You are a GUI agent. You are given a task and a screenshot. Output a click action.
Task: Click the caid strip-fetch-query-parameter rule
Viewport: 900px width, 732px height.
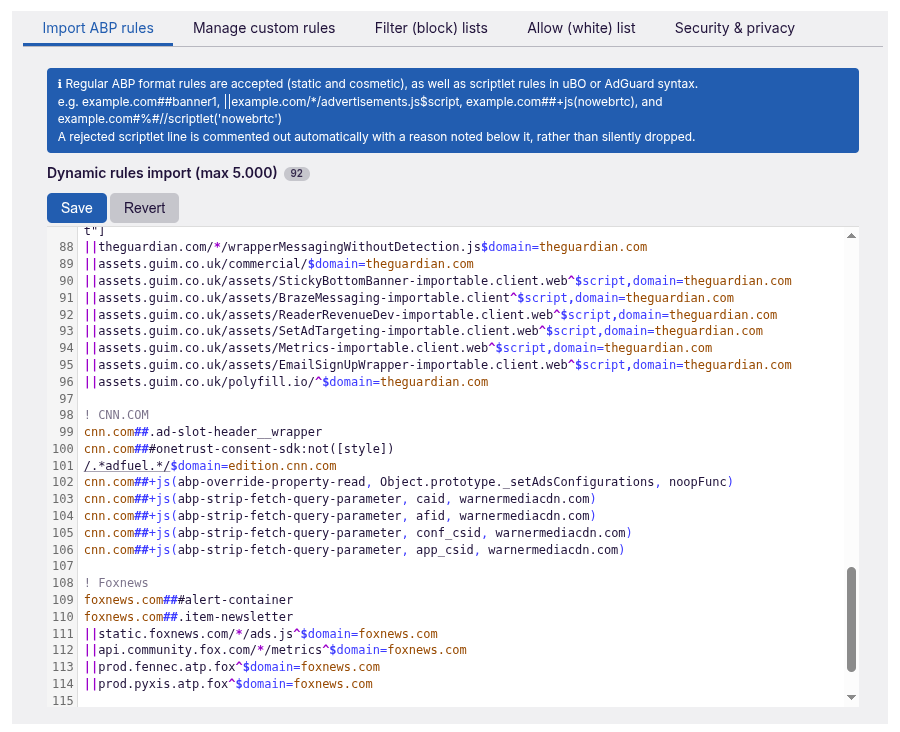tap(340, 499)
